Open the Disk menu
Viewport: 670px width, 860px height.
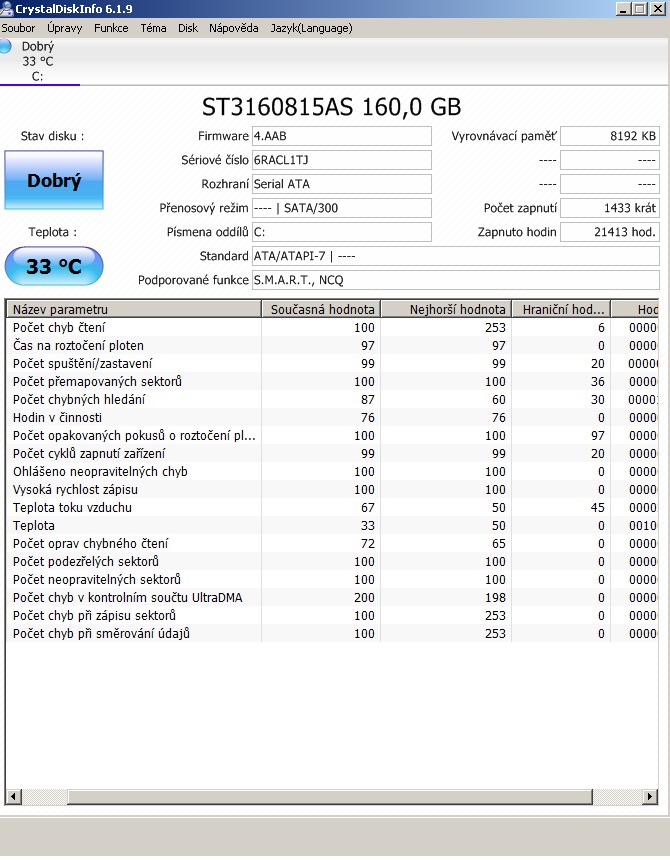pyautogui.click(x=188, y=28)
